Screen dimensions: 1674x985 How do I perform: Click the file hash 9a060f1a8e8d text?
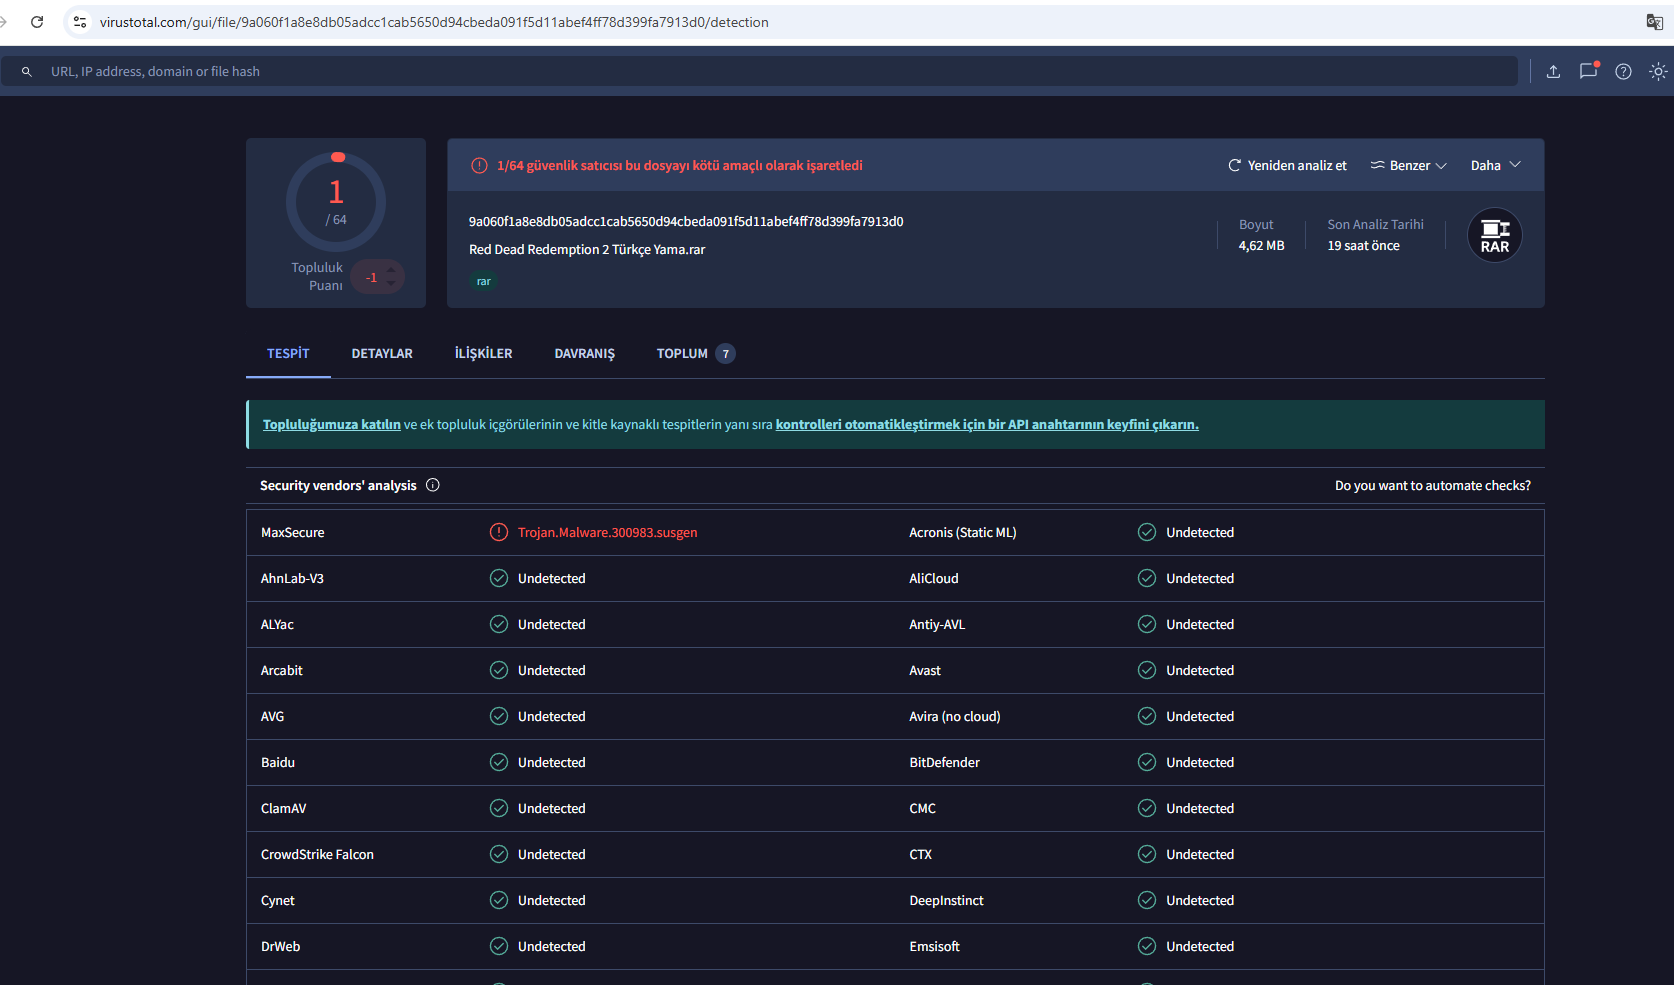[686, 221]
